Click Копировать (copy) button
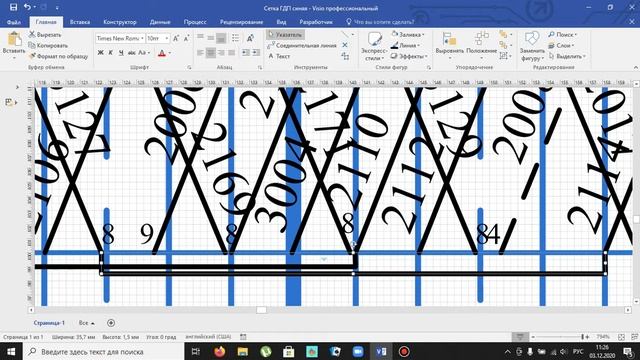 [x=48, y=45]
